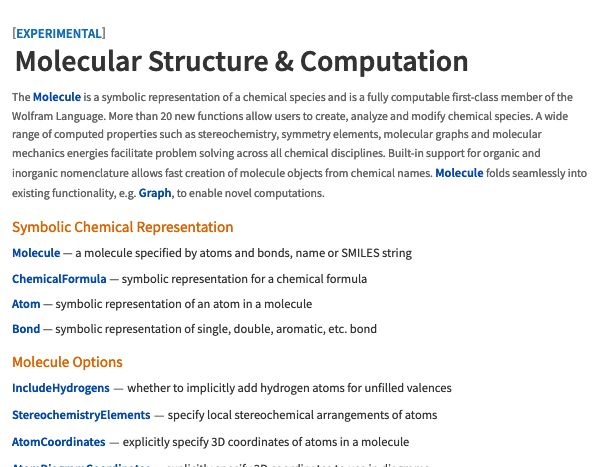Image resolution: width=600 pixels, height=467 pixels.
Task: Click the ChemicalFormula description text
Action: (x=244, y=279)
